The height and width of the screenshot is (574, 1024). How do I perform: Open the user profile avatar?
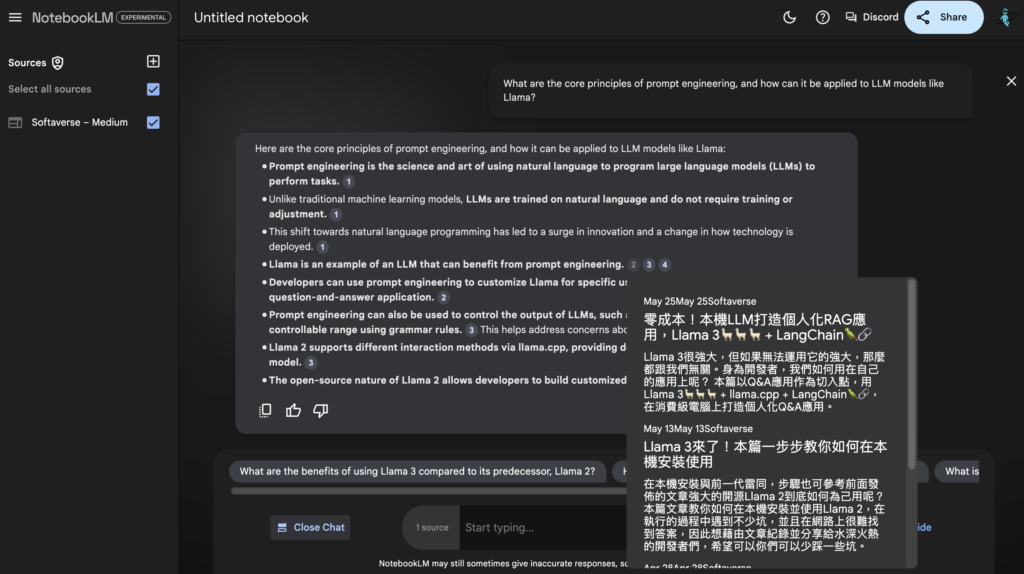[1005, 18]
